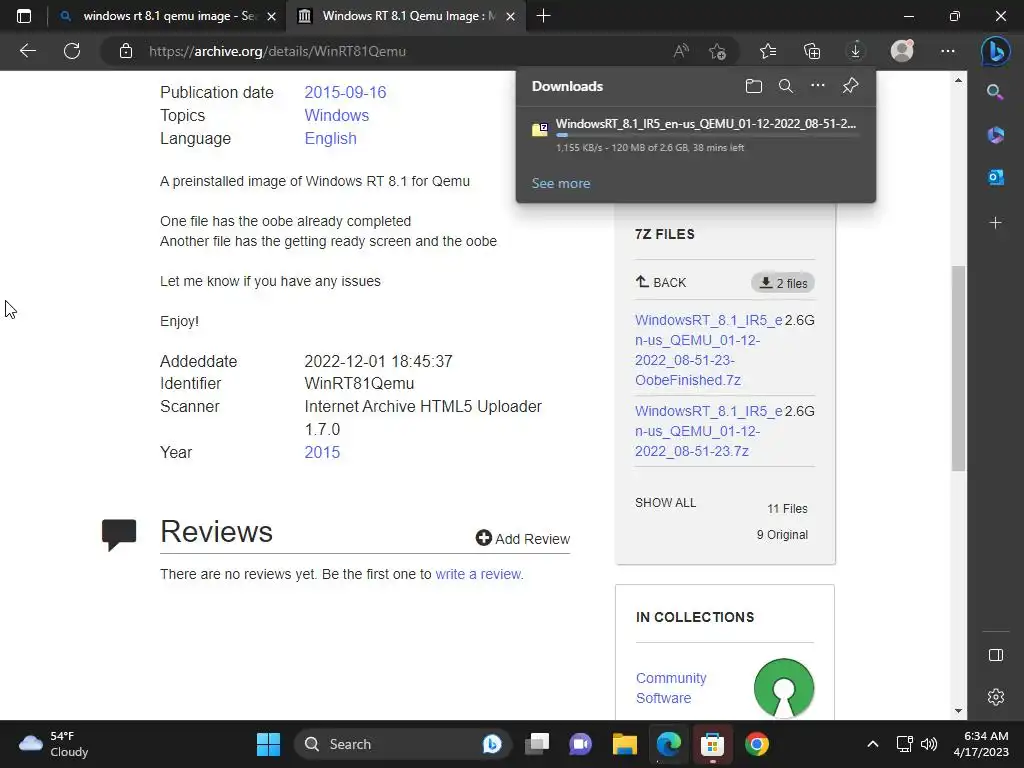Click Add Review button
The height and width of the screenshot is (768, 1024).
[x=522, y=539]
